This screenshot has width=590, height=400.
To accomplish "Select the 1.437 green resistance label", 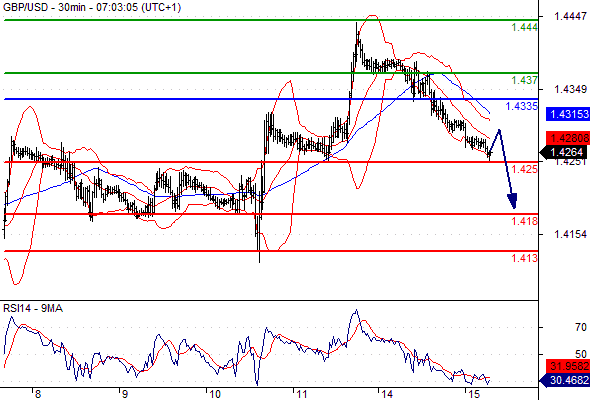I will pyautogui.click(x=525, y=80).
